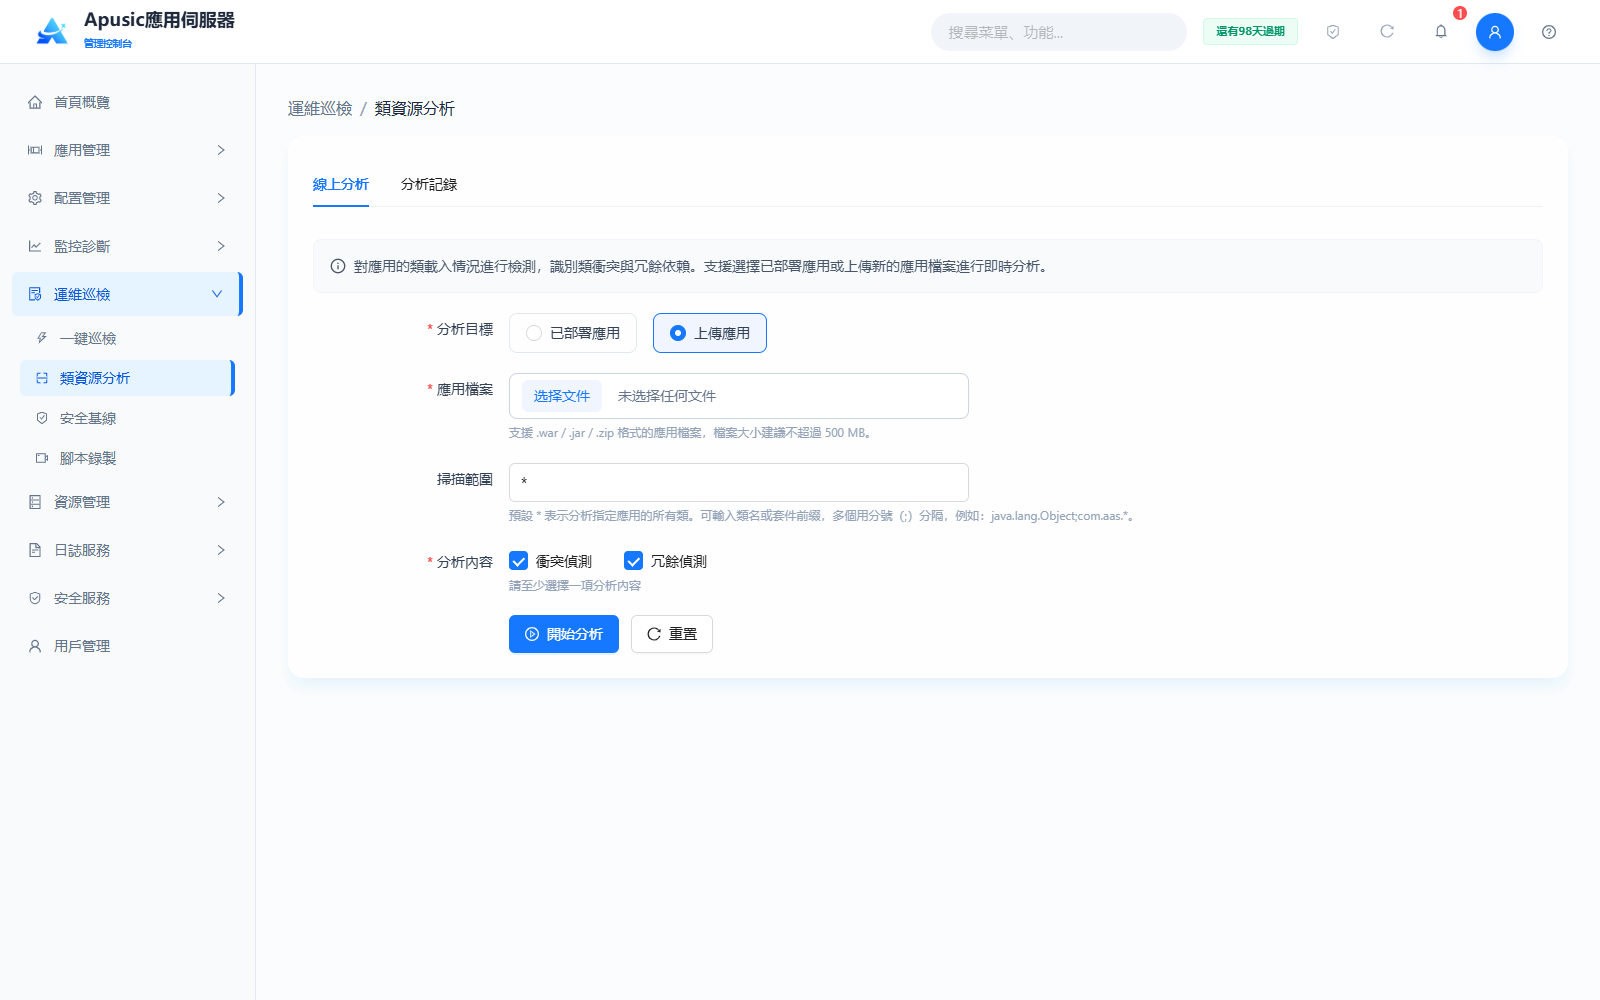Image resolution: width=1600 pixels, height=1000 pixels.
Task: Click the user icon for 用戶管理
Action: pyautogui.click(x=35, y=646)
